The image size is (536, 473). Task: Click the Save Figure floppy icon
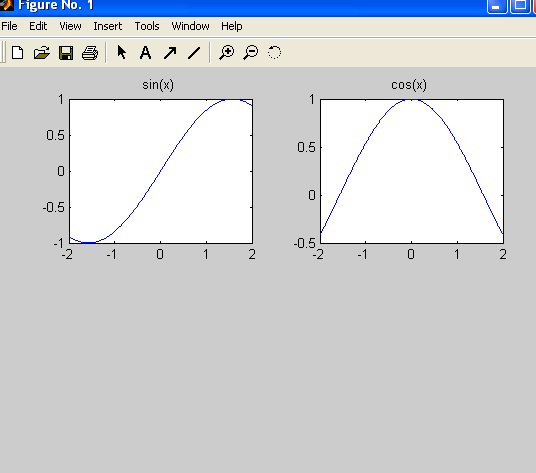66,53
